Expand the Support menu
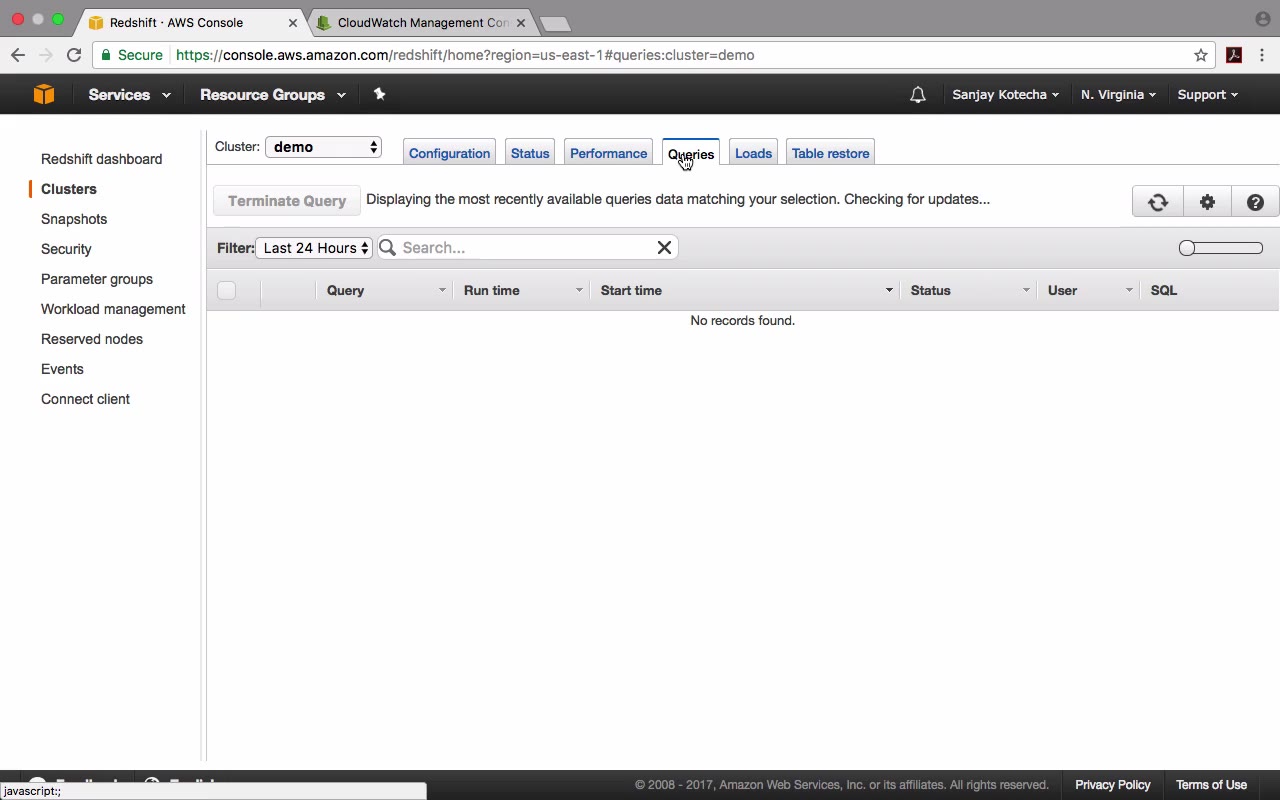 click(x=1207, y=95)
